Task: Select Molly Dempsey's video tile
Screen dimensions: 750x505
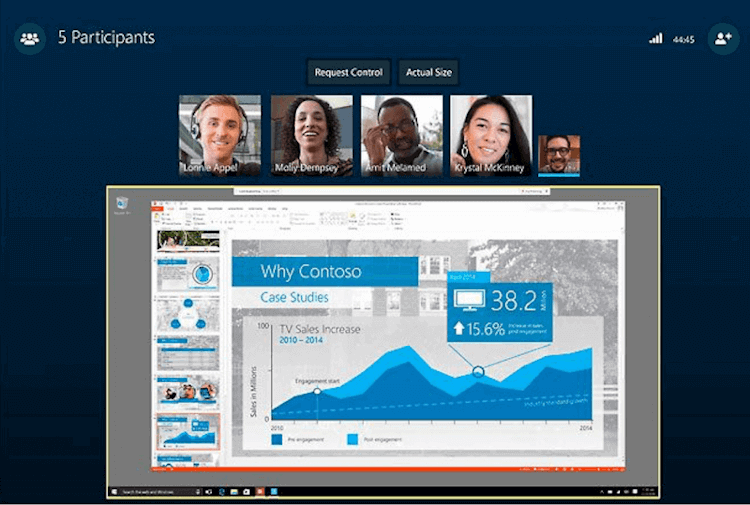Action: (312, 136)
